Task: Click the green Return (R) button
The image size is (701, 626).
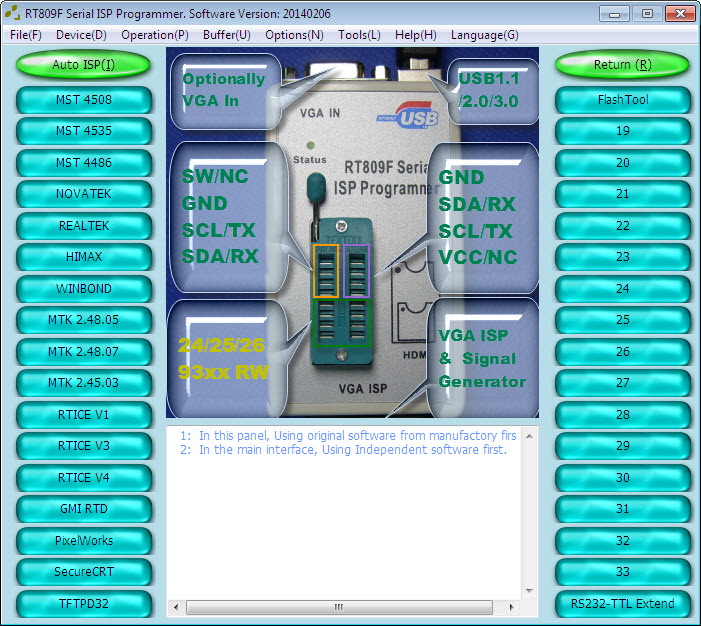Action: click(622, 65)
